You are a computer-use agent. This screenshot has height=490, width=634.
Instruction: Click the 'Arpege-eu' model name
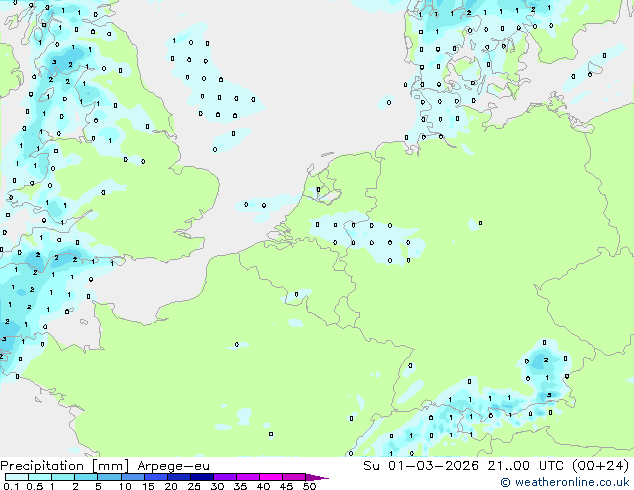pos(173,466)
